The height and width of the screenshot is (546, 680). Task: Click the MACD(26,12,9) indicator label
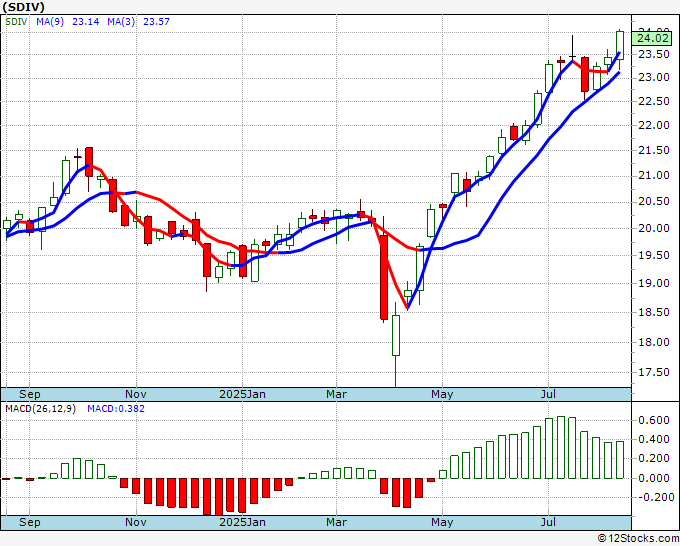pyautogui.click(x=40, y=409)
